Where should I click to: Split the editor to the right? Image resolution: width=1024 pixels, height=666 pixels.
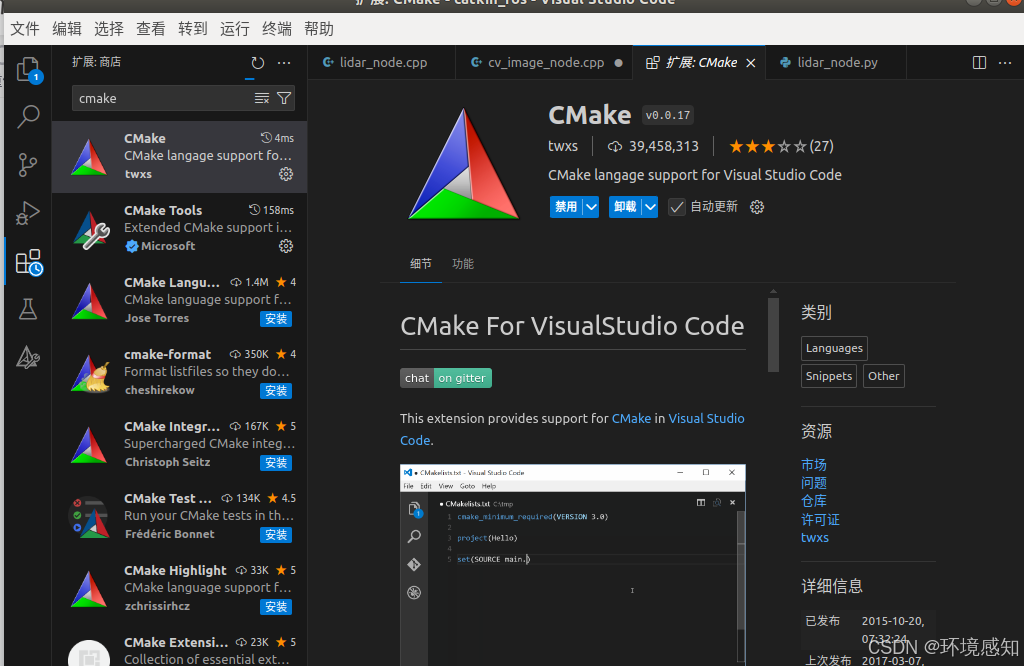point(979,63)
